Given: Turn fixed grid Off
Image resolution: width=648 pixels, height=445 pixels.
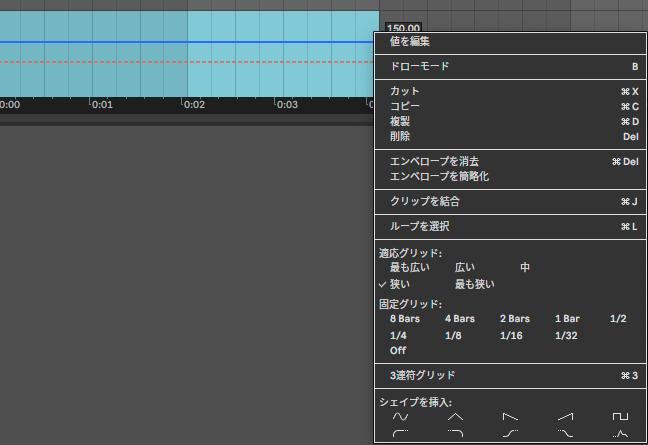Looking at the screenshot, I should point(398,350).
